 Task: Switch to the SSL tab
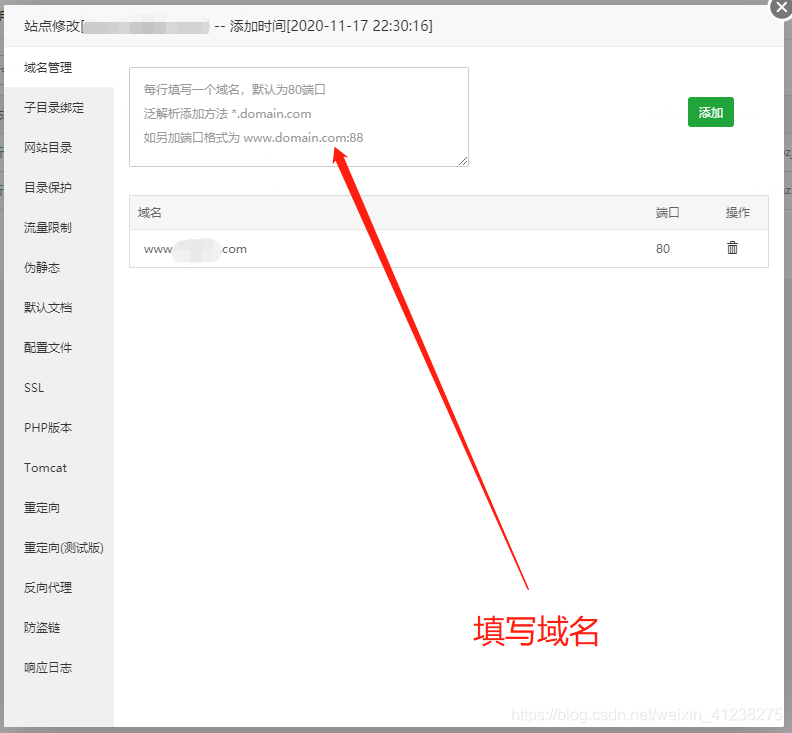[x=59, y=387]
